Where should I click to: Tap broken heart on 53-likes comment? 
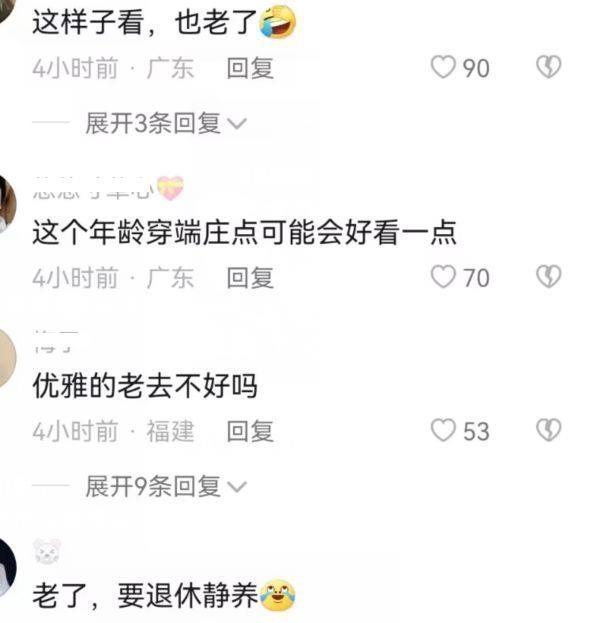(549, 430)
